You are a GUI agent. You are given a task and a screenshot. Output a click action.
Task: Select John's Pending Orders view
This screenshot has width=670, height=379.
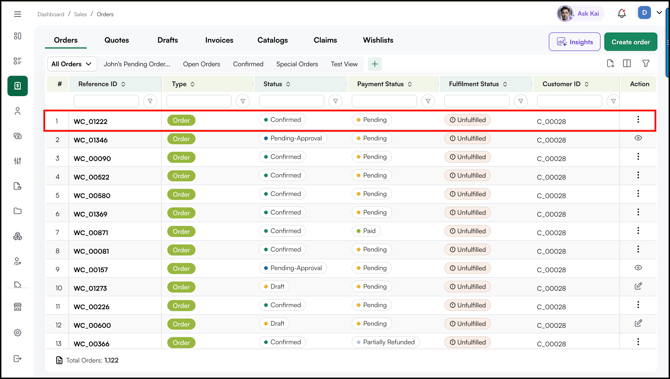pyautogui.click(x=137, y=64)
